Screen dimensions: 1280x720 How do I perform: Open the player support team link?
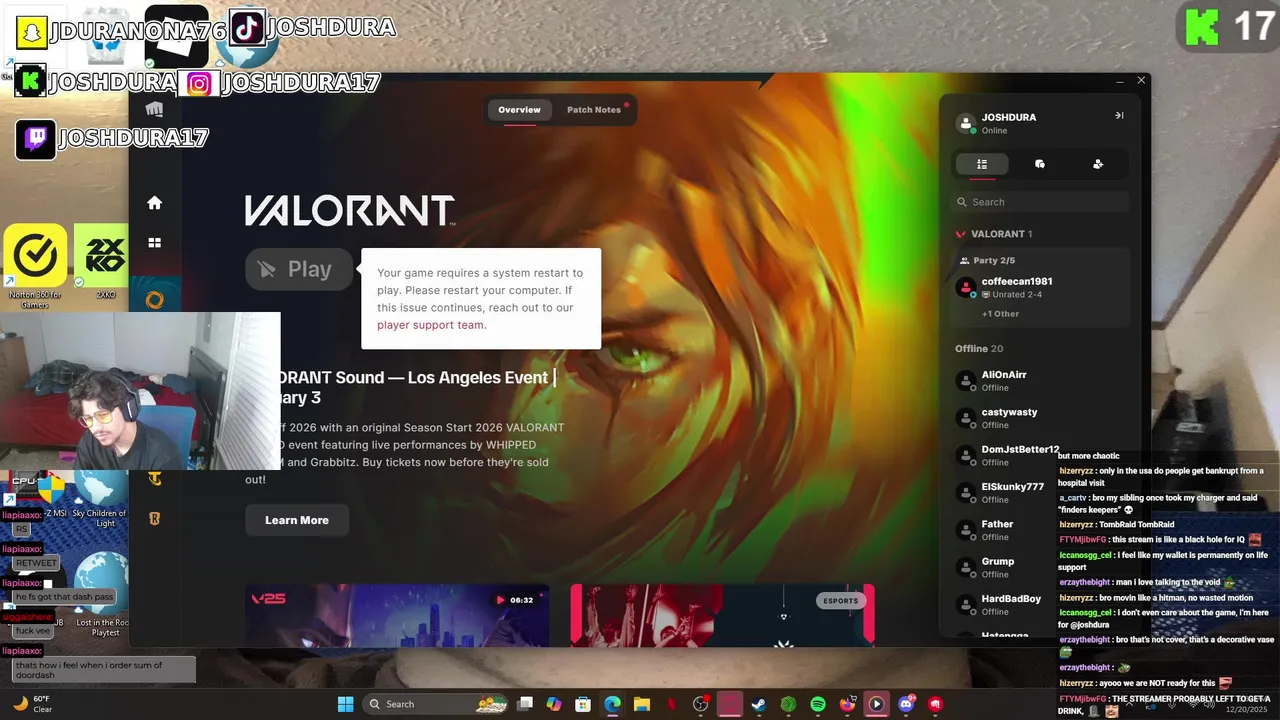(430, 325)
